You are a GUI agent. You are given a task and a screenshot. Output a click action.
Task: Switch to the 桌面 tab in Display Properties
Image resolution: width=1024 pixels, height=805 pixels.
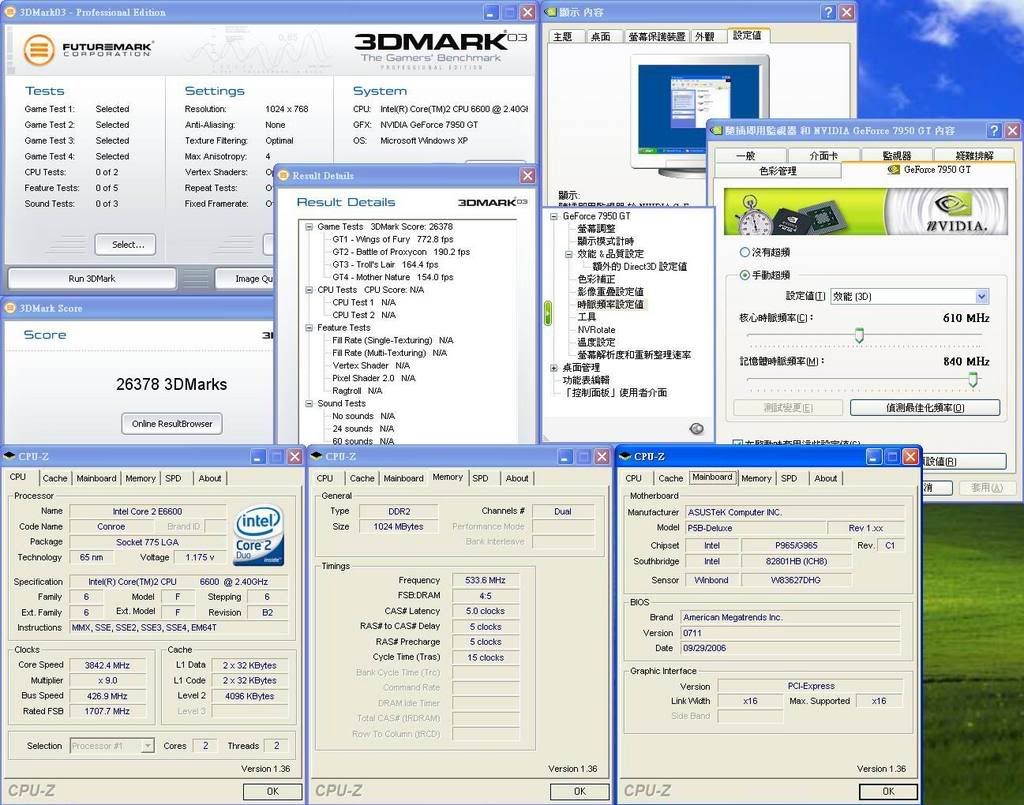(x=600, y=37)
